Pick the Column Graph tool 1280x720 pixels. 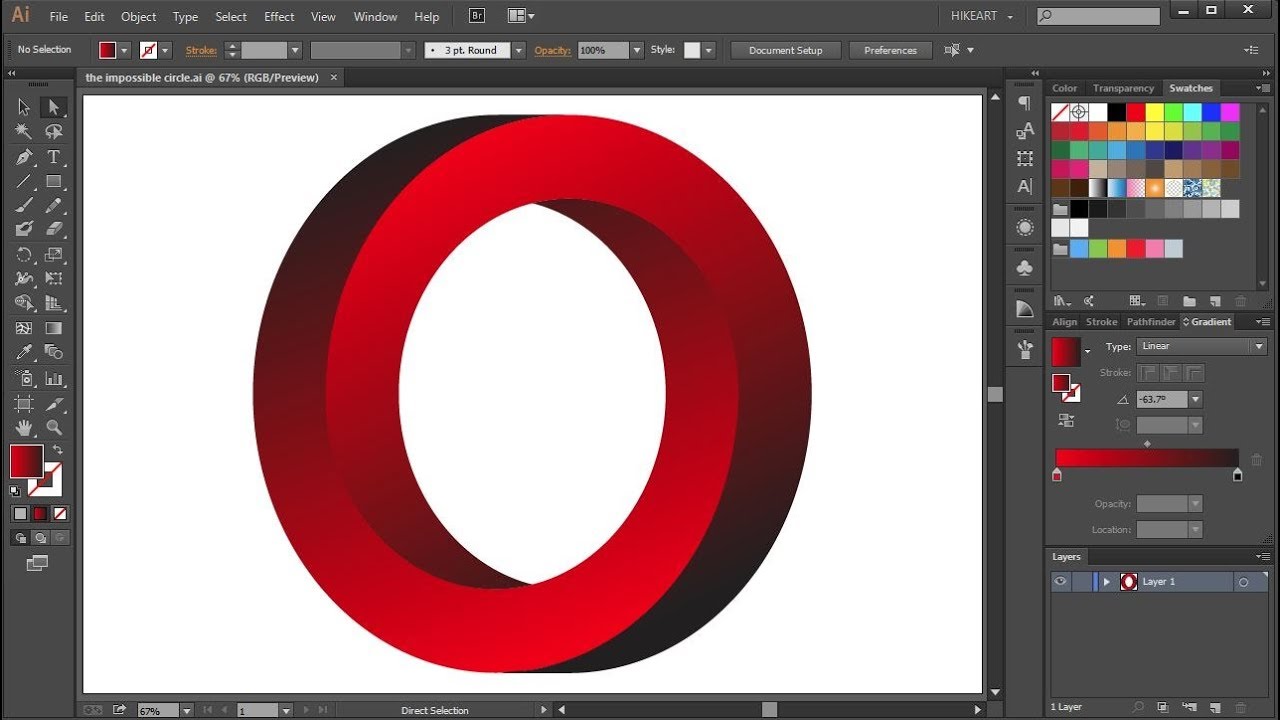tap(54, 378)
